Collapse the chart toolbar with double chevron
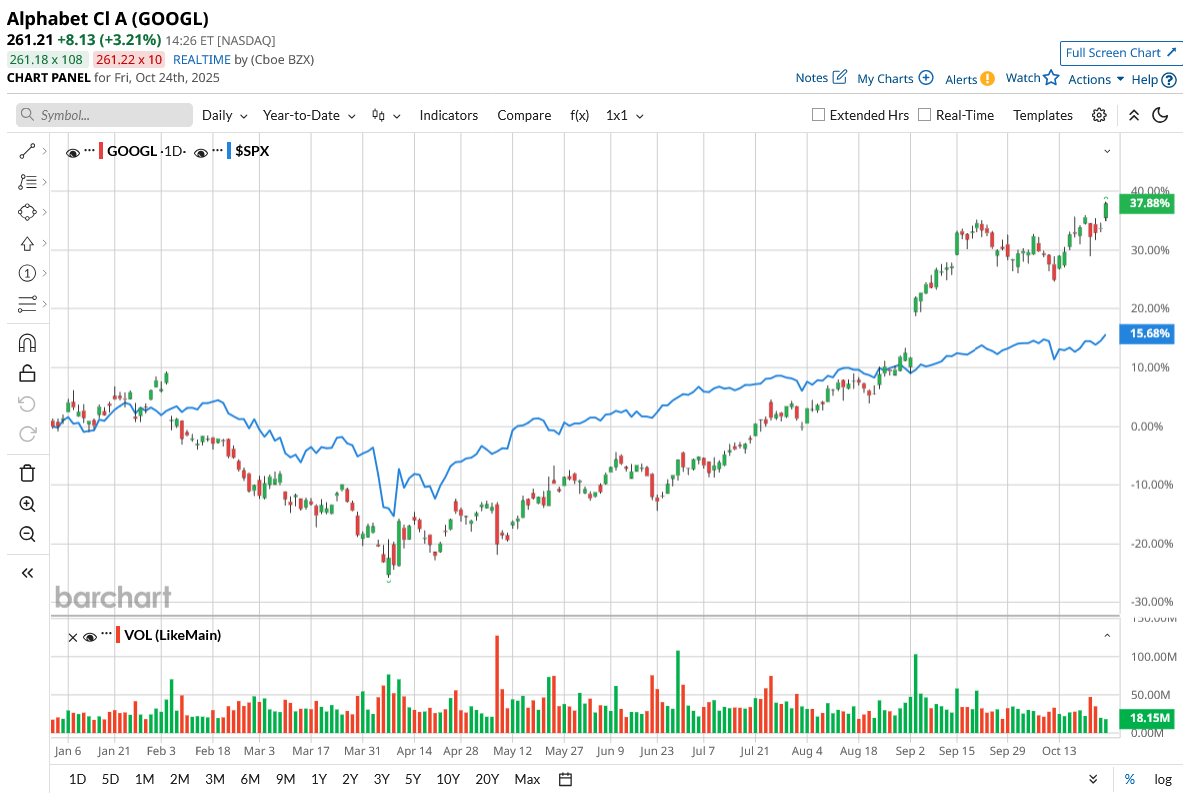Viewport: 1183px width, 793px height. click(x=1133, y=115)
